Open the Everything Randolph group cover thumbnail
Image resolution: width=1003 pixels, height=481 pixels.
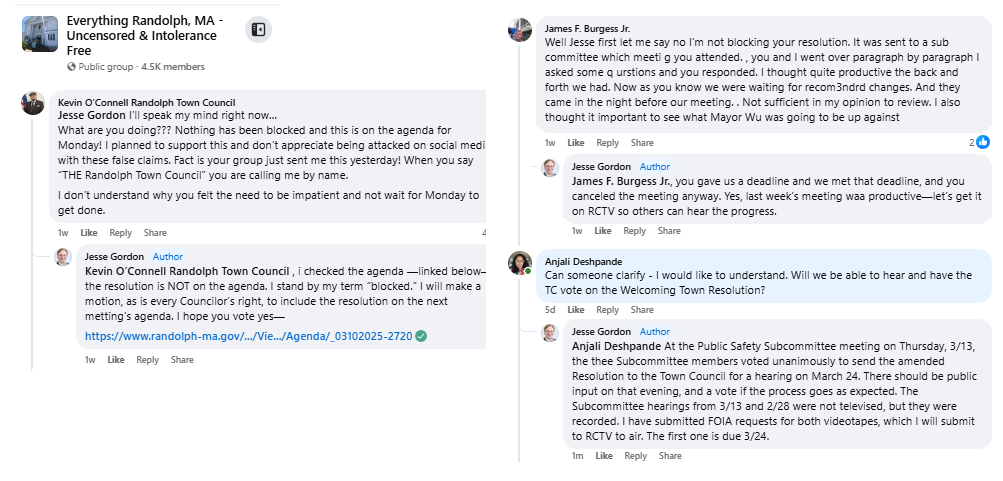pyautogui.click(x=39, y=33)
